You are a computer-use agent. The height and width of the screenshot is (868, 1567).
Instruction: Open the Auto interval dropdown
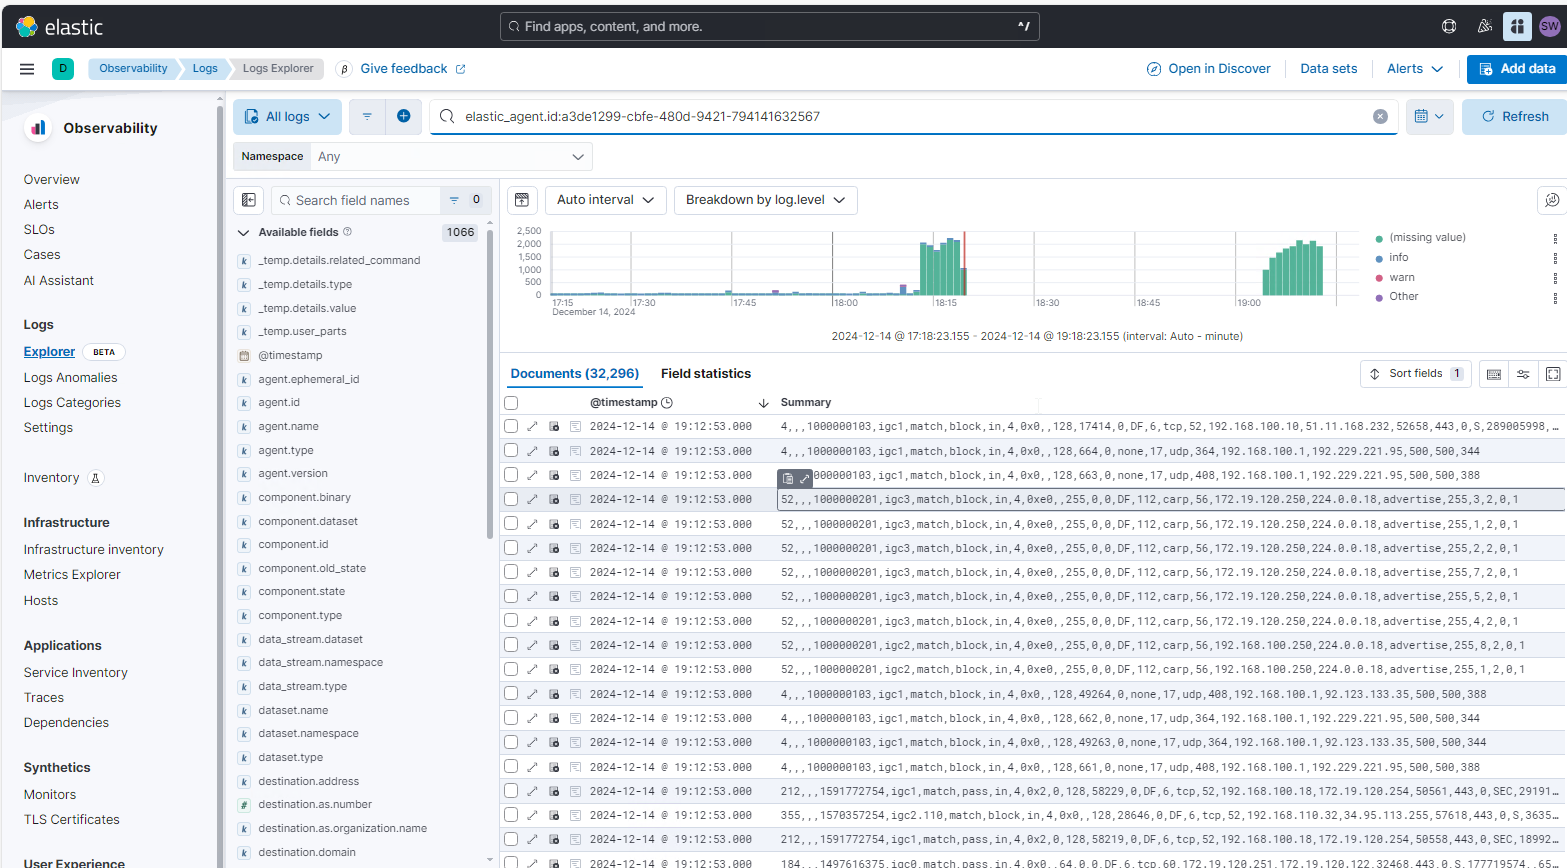click(606, 200)
